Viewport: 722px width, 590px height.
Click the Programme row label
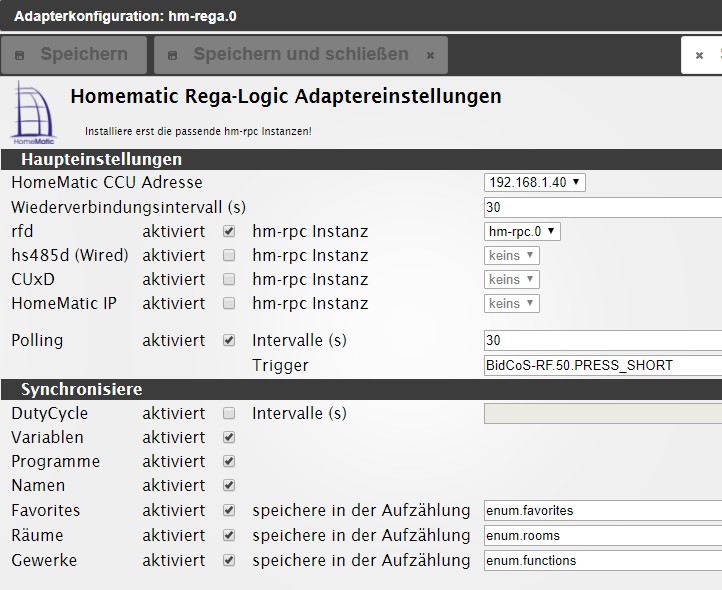55,461
